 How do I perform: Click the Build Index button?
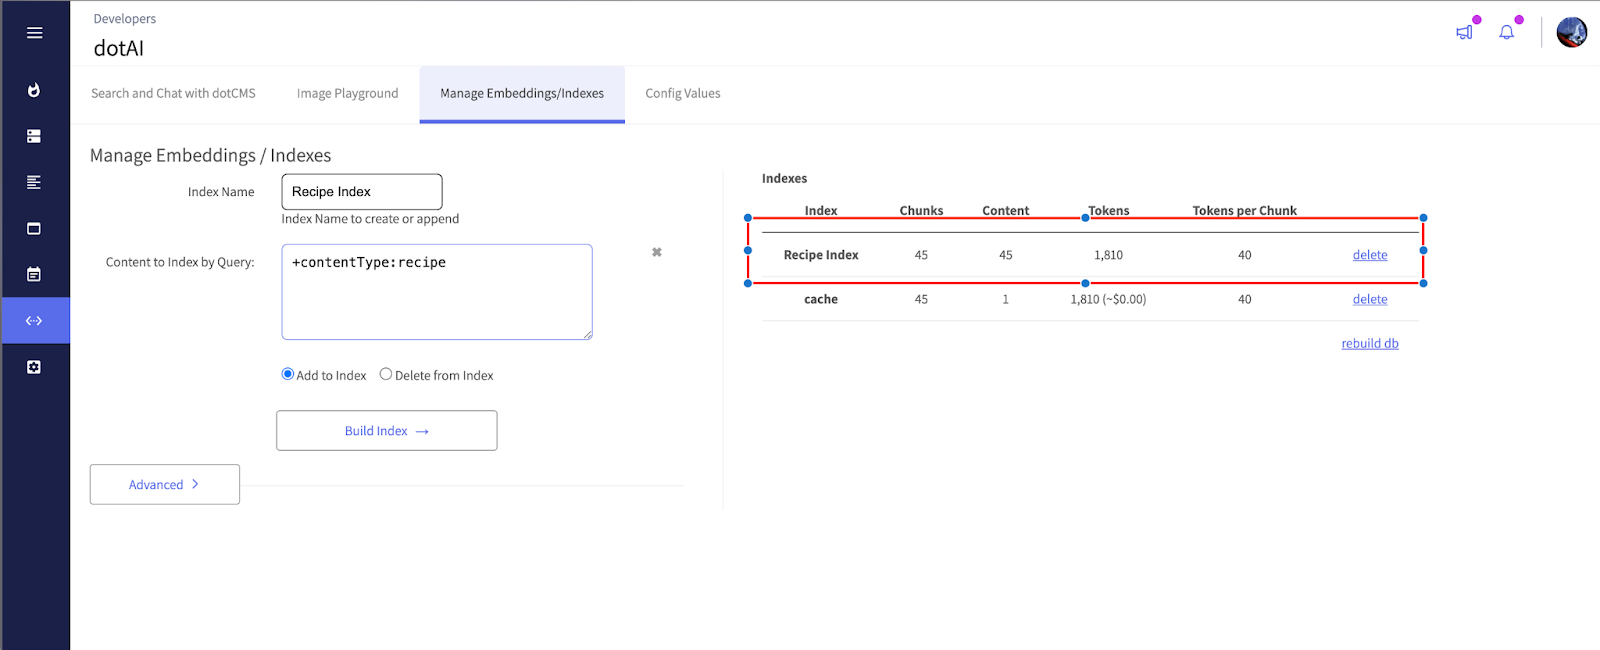pyautogui.click(x=386, y=431)
